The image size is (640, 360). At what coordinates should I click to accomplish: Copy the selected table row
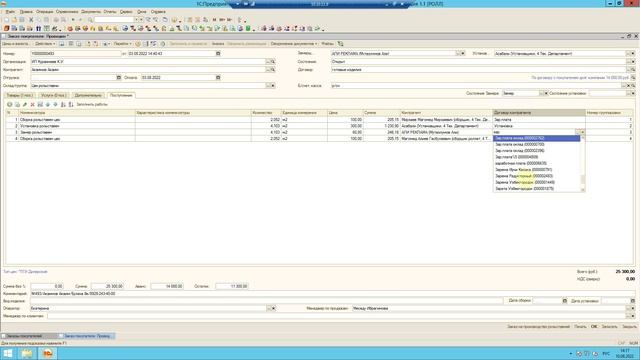[18, 104]
